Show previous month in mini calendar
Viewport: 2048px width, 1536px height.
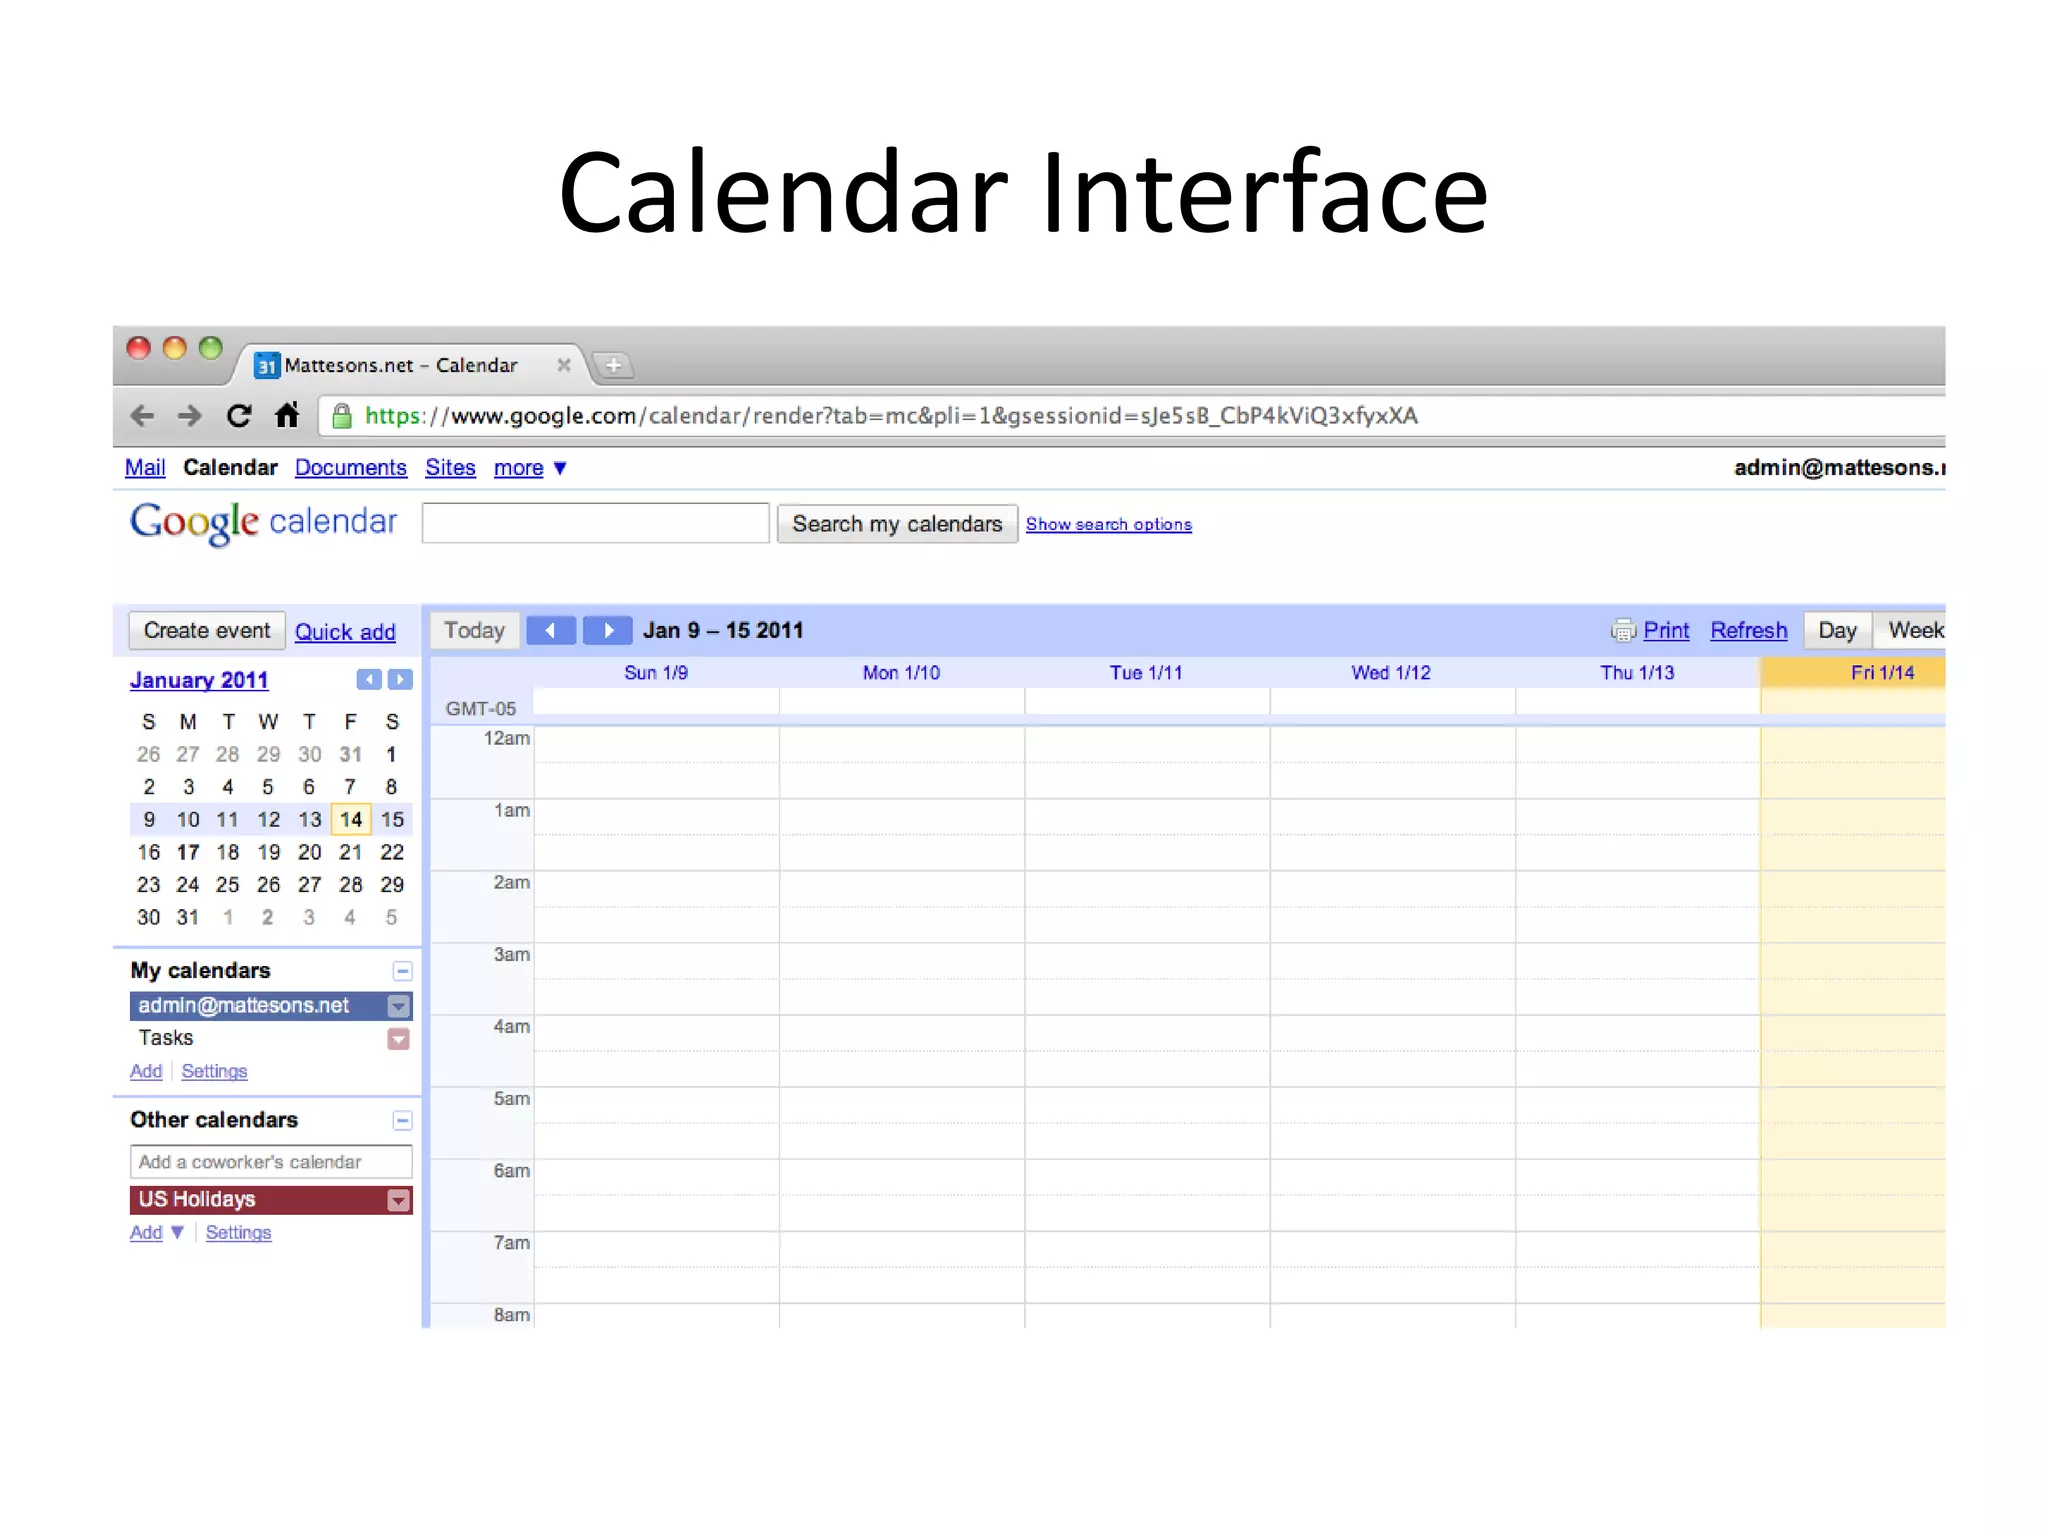(x=369, y=680)
